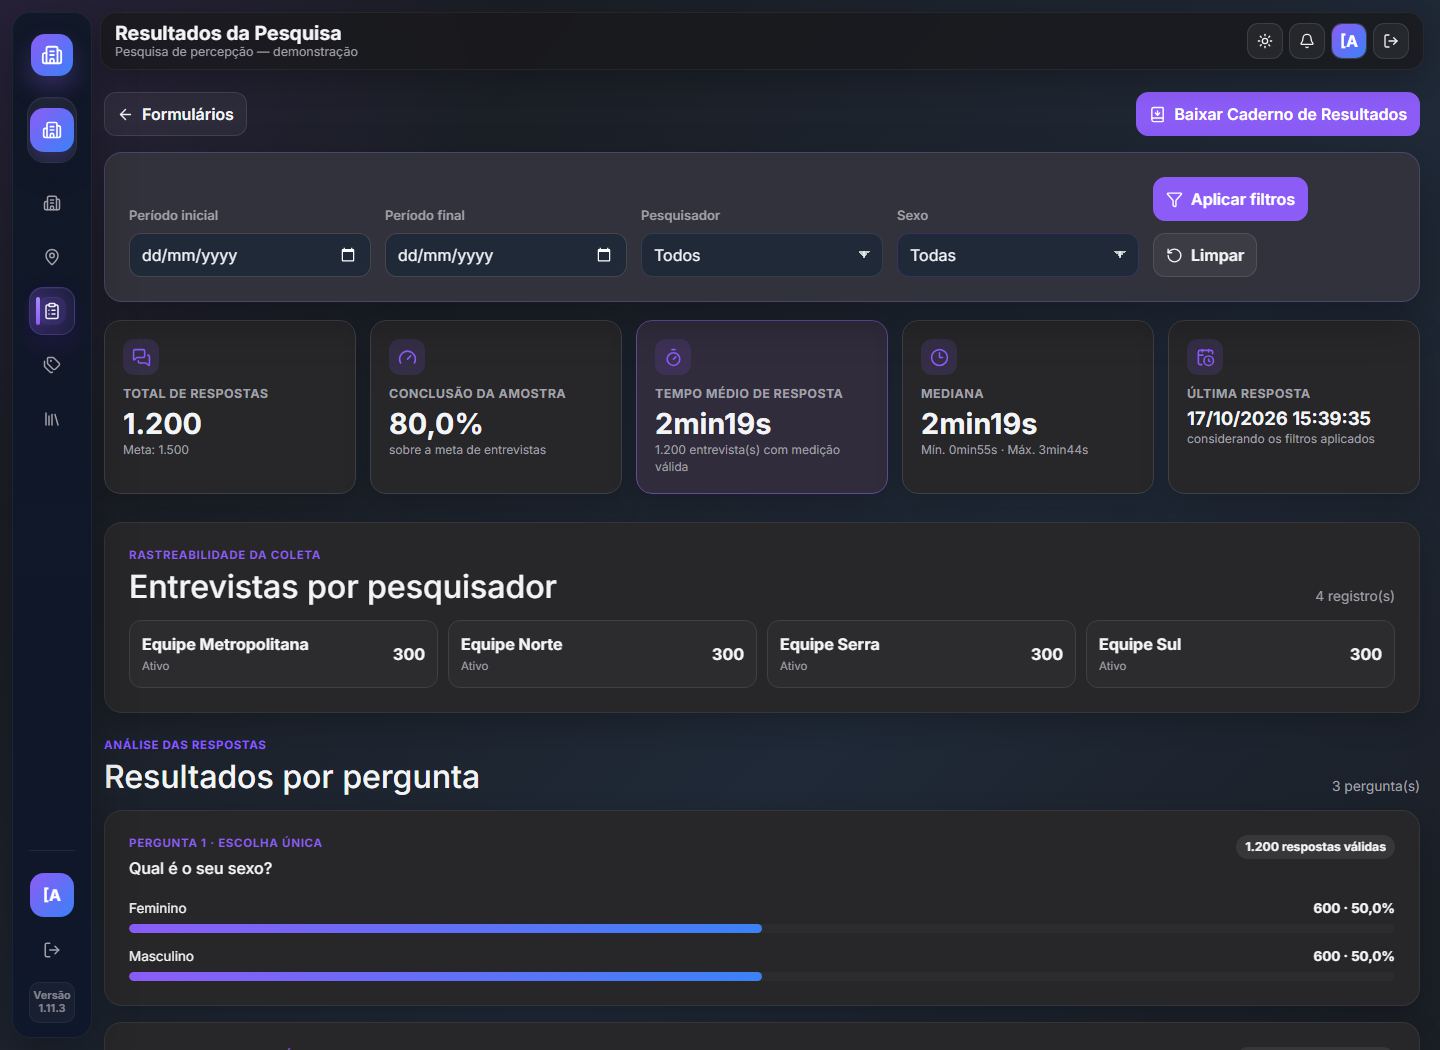
Task: Click the "80,0%" conclusion value
Action: coord(436,424)
